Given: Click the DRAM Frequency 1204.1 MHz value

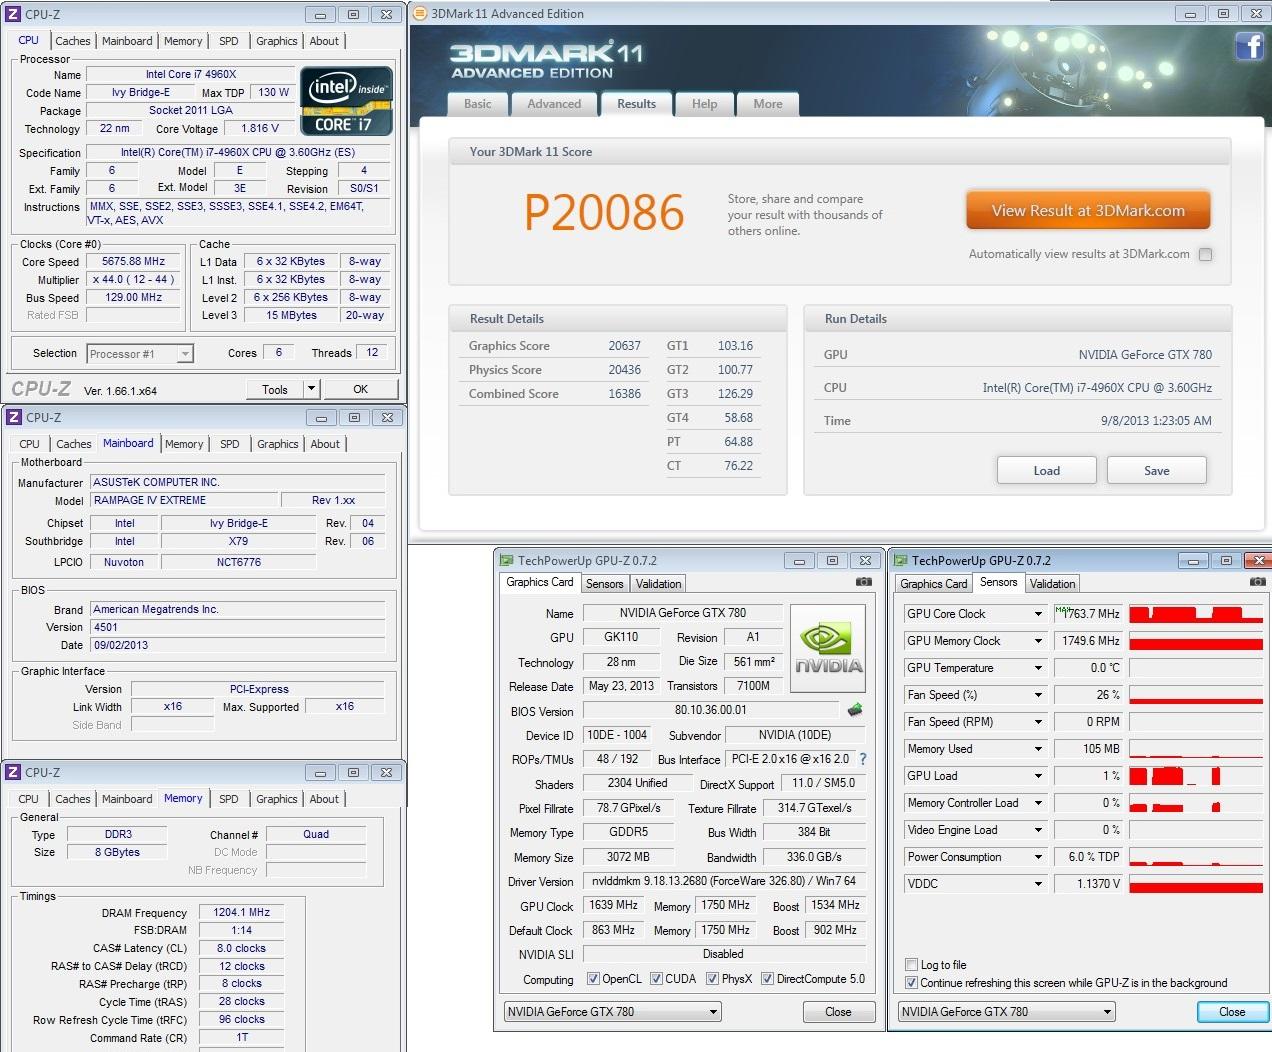Looking at the screenshot, I should pos(241,912).
